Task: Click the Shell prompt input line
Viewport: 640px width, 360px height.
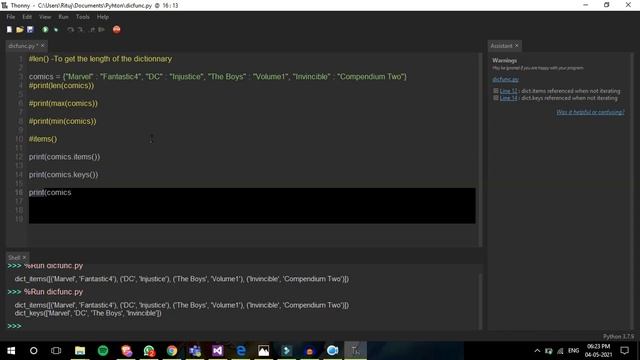Action: pos(245,326)
